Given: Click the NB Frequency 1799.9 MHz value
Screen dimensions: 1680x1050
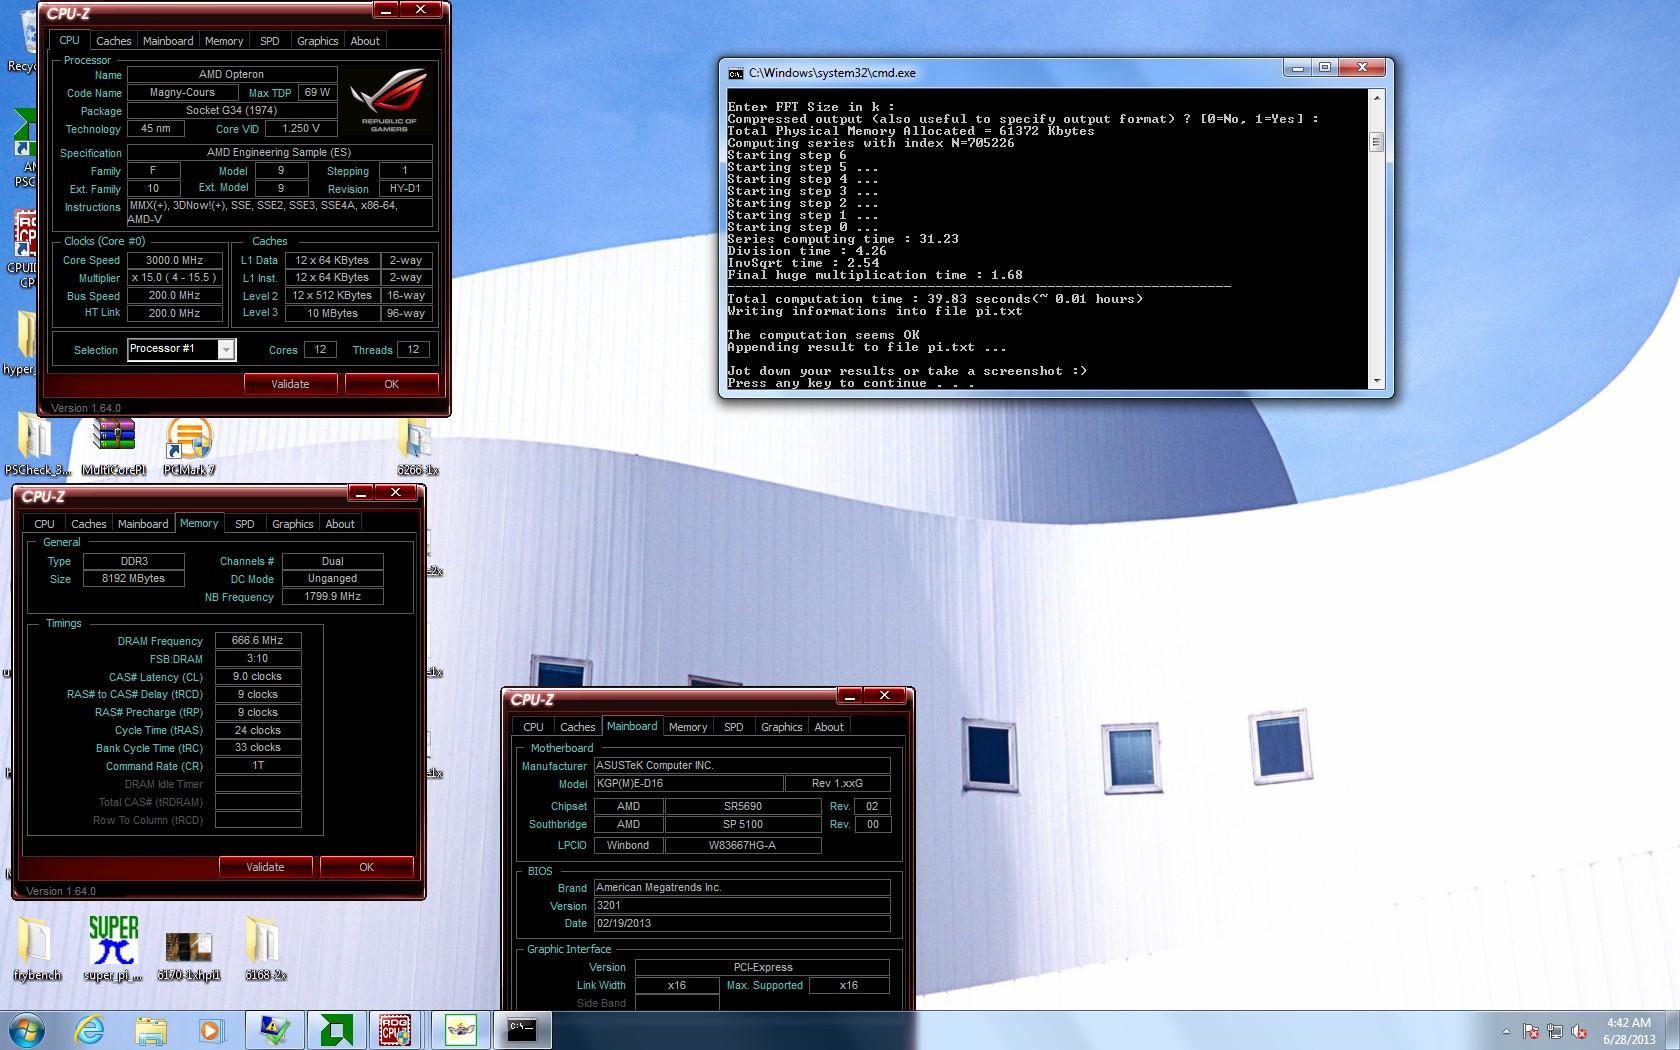Looking at the screenshot, I should tap(332, 596).
